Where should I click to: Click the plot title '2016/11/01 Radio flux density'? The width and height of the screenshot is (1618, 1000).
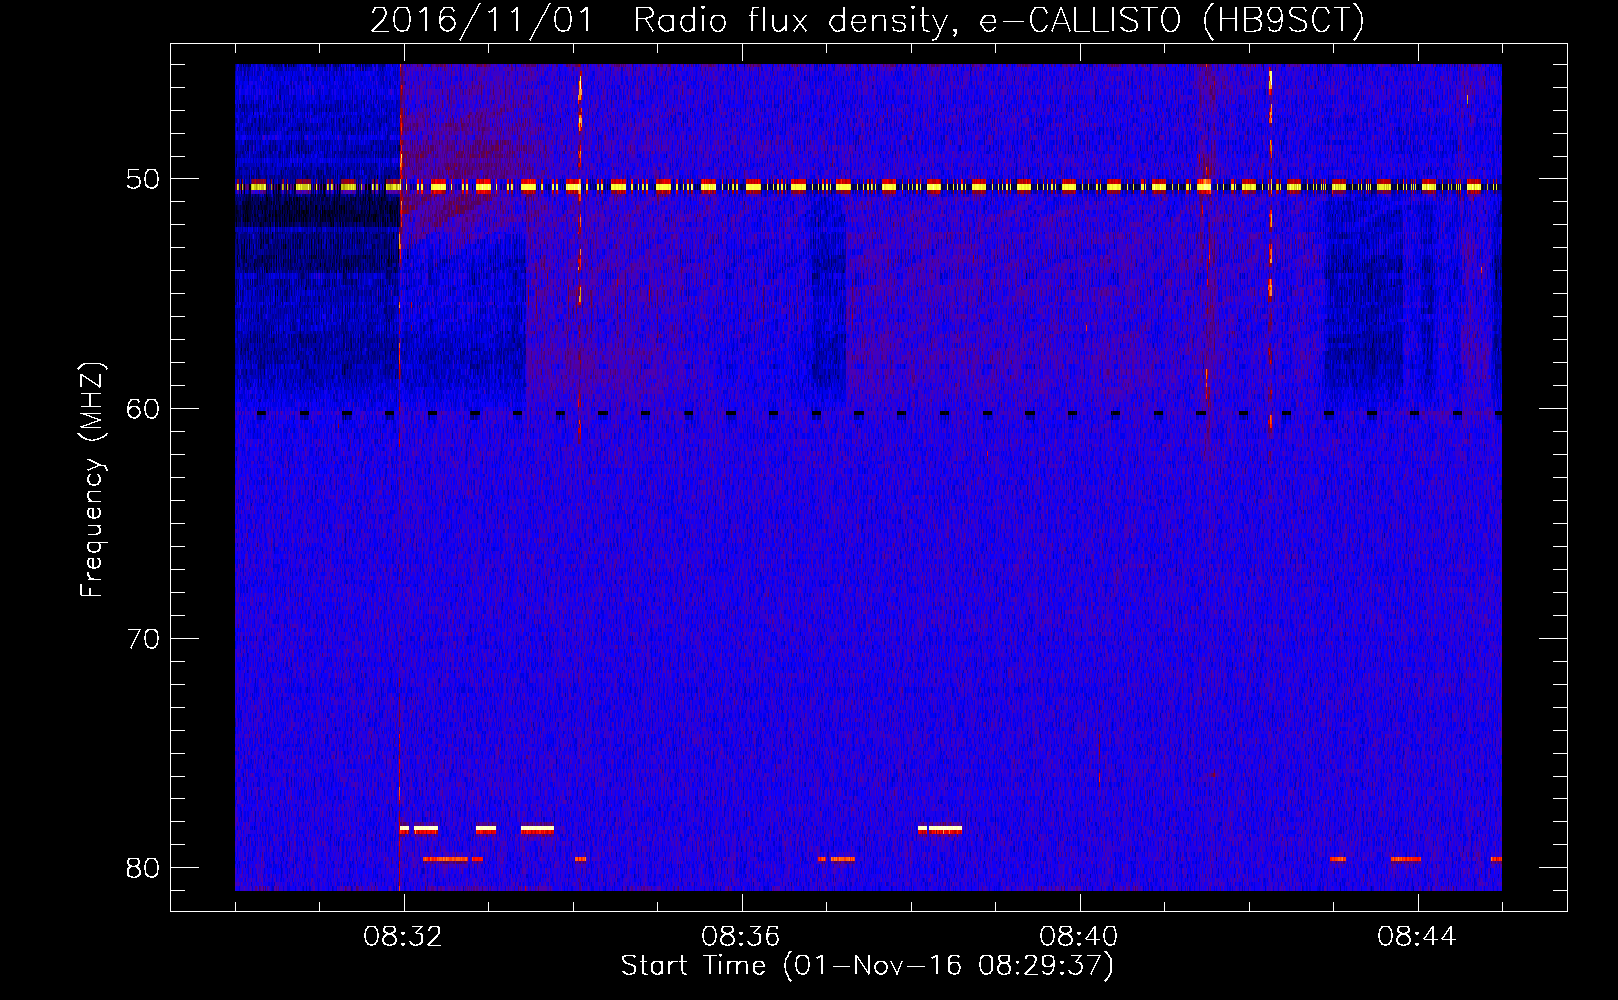pyautogui.click(x=867, y=20)
